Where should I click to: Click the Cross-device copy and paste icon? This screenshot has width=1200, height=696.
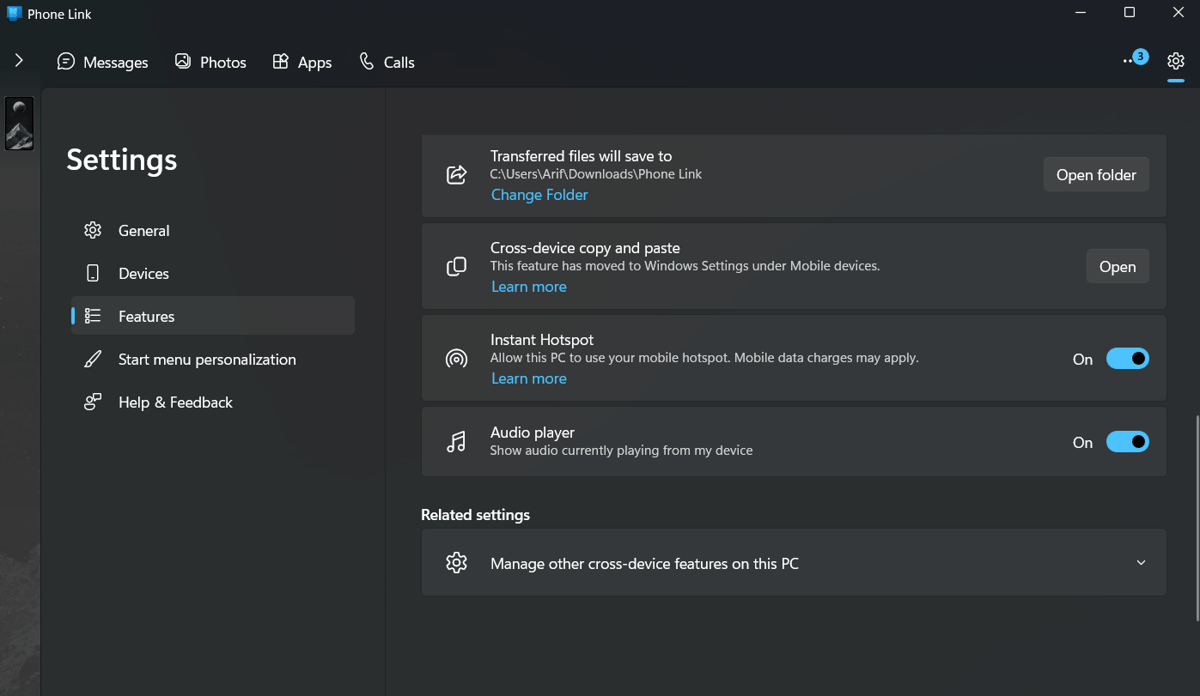(456, 267)
